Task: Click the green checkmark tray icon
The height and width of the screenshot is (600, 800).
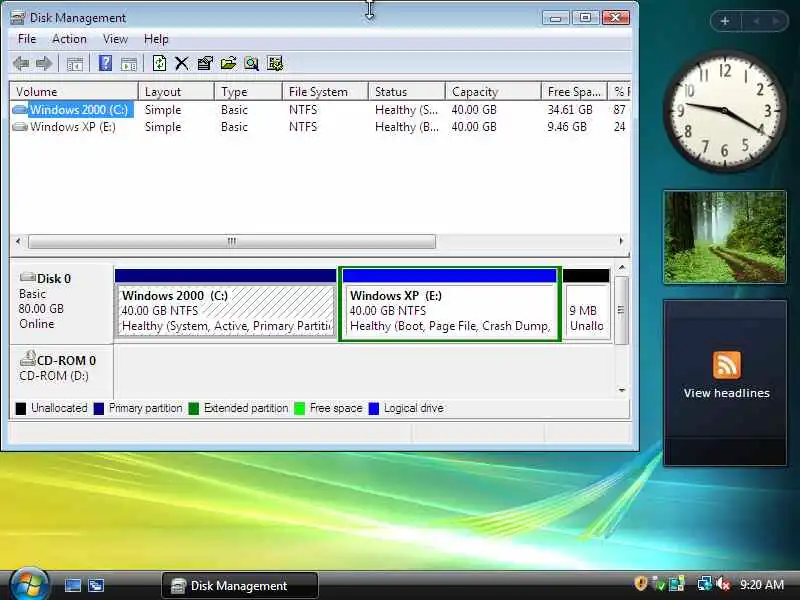Action: point(659,584)
